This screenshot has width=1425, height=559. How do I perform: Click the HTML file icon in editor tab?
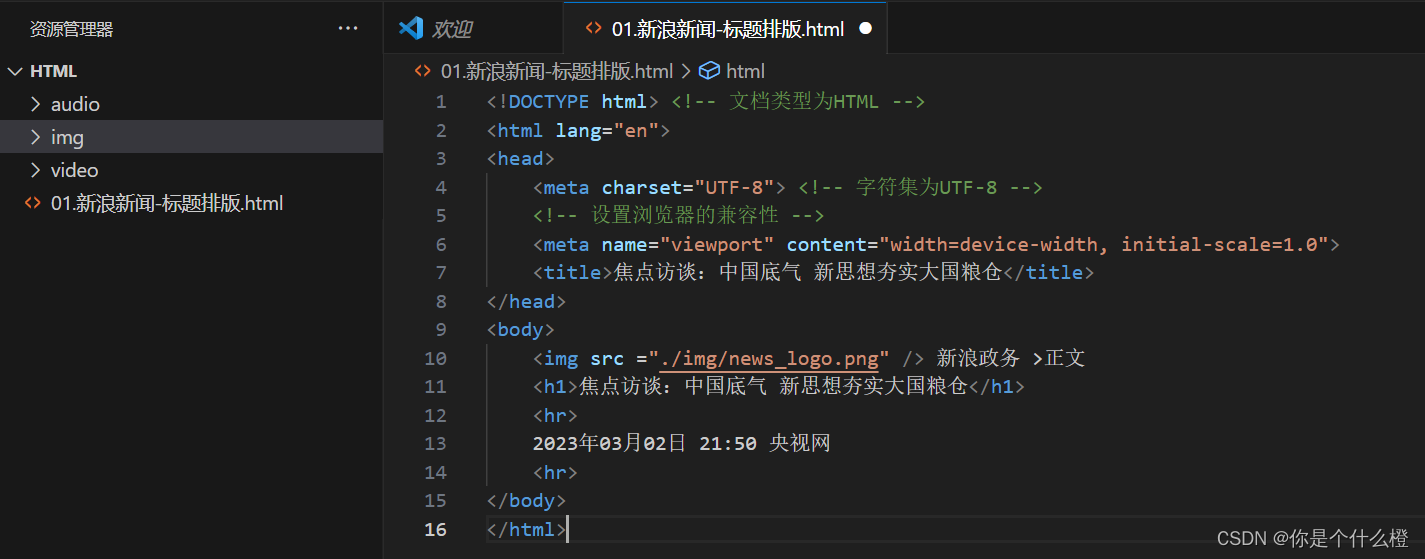click(593, 29)
